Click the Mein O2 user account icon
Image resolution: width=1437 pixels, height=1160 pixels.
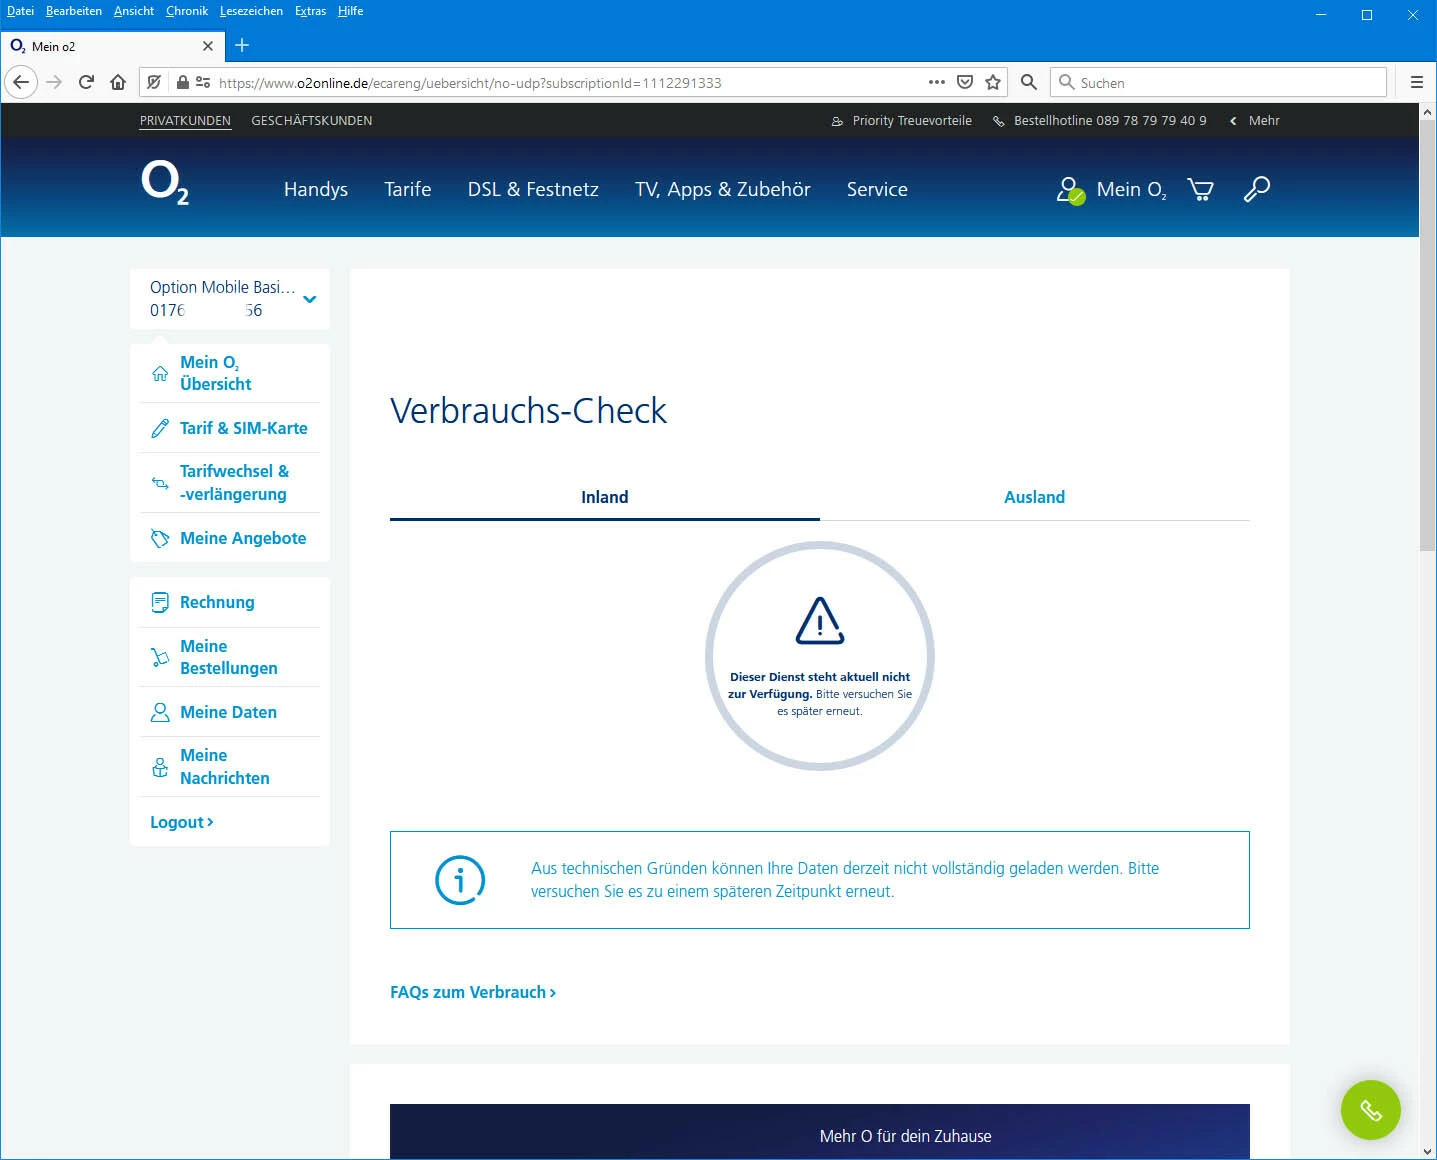pyautogui.click(x=1070, y=190)
